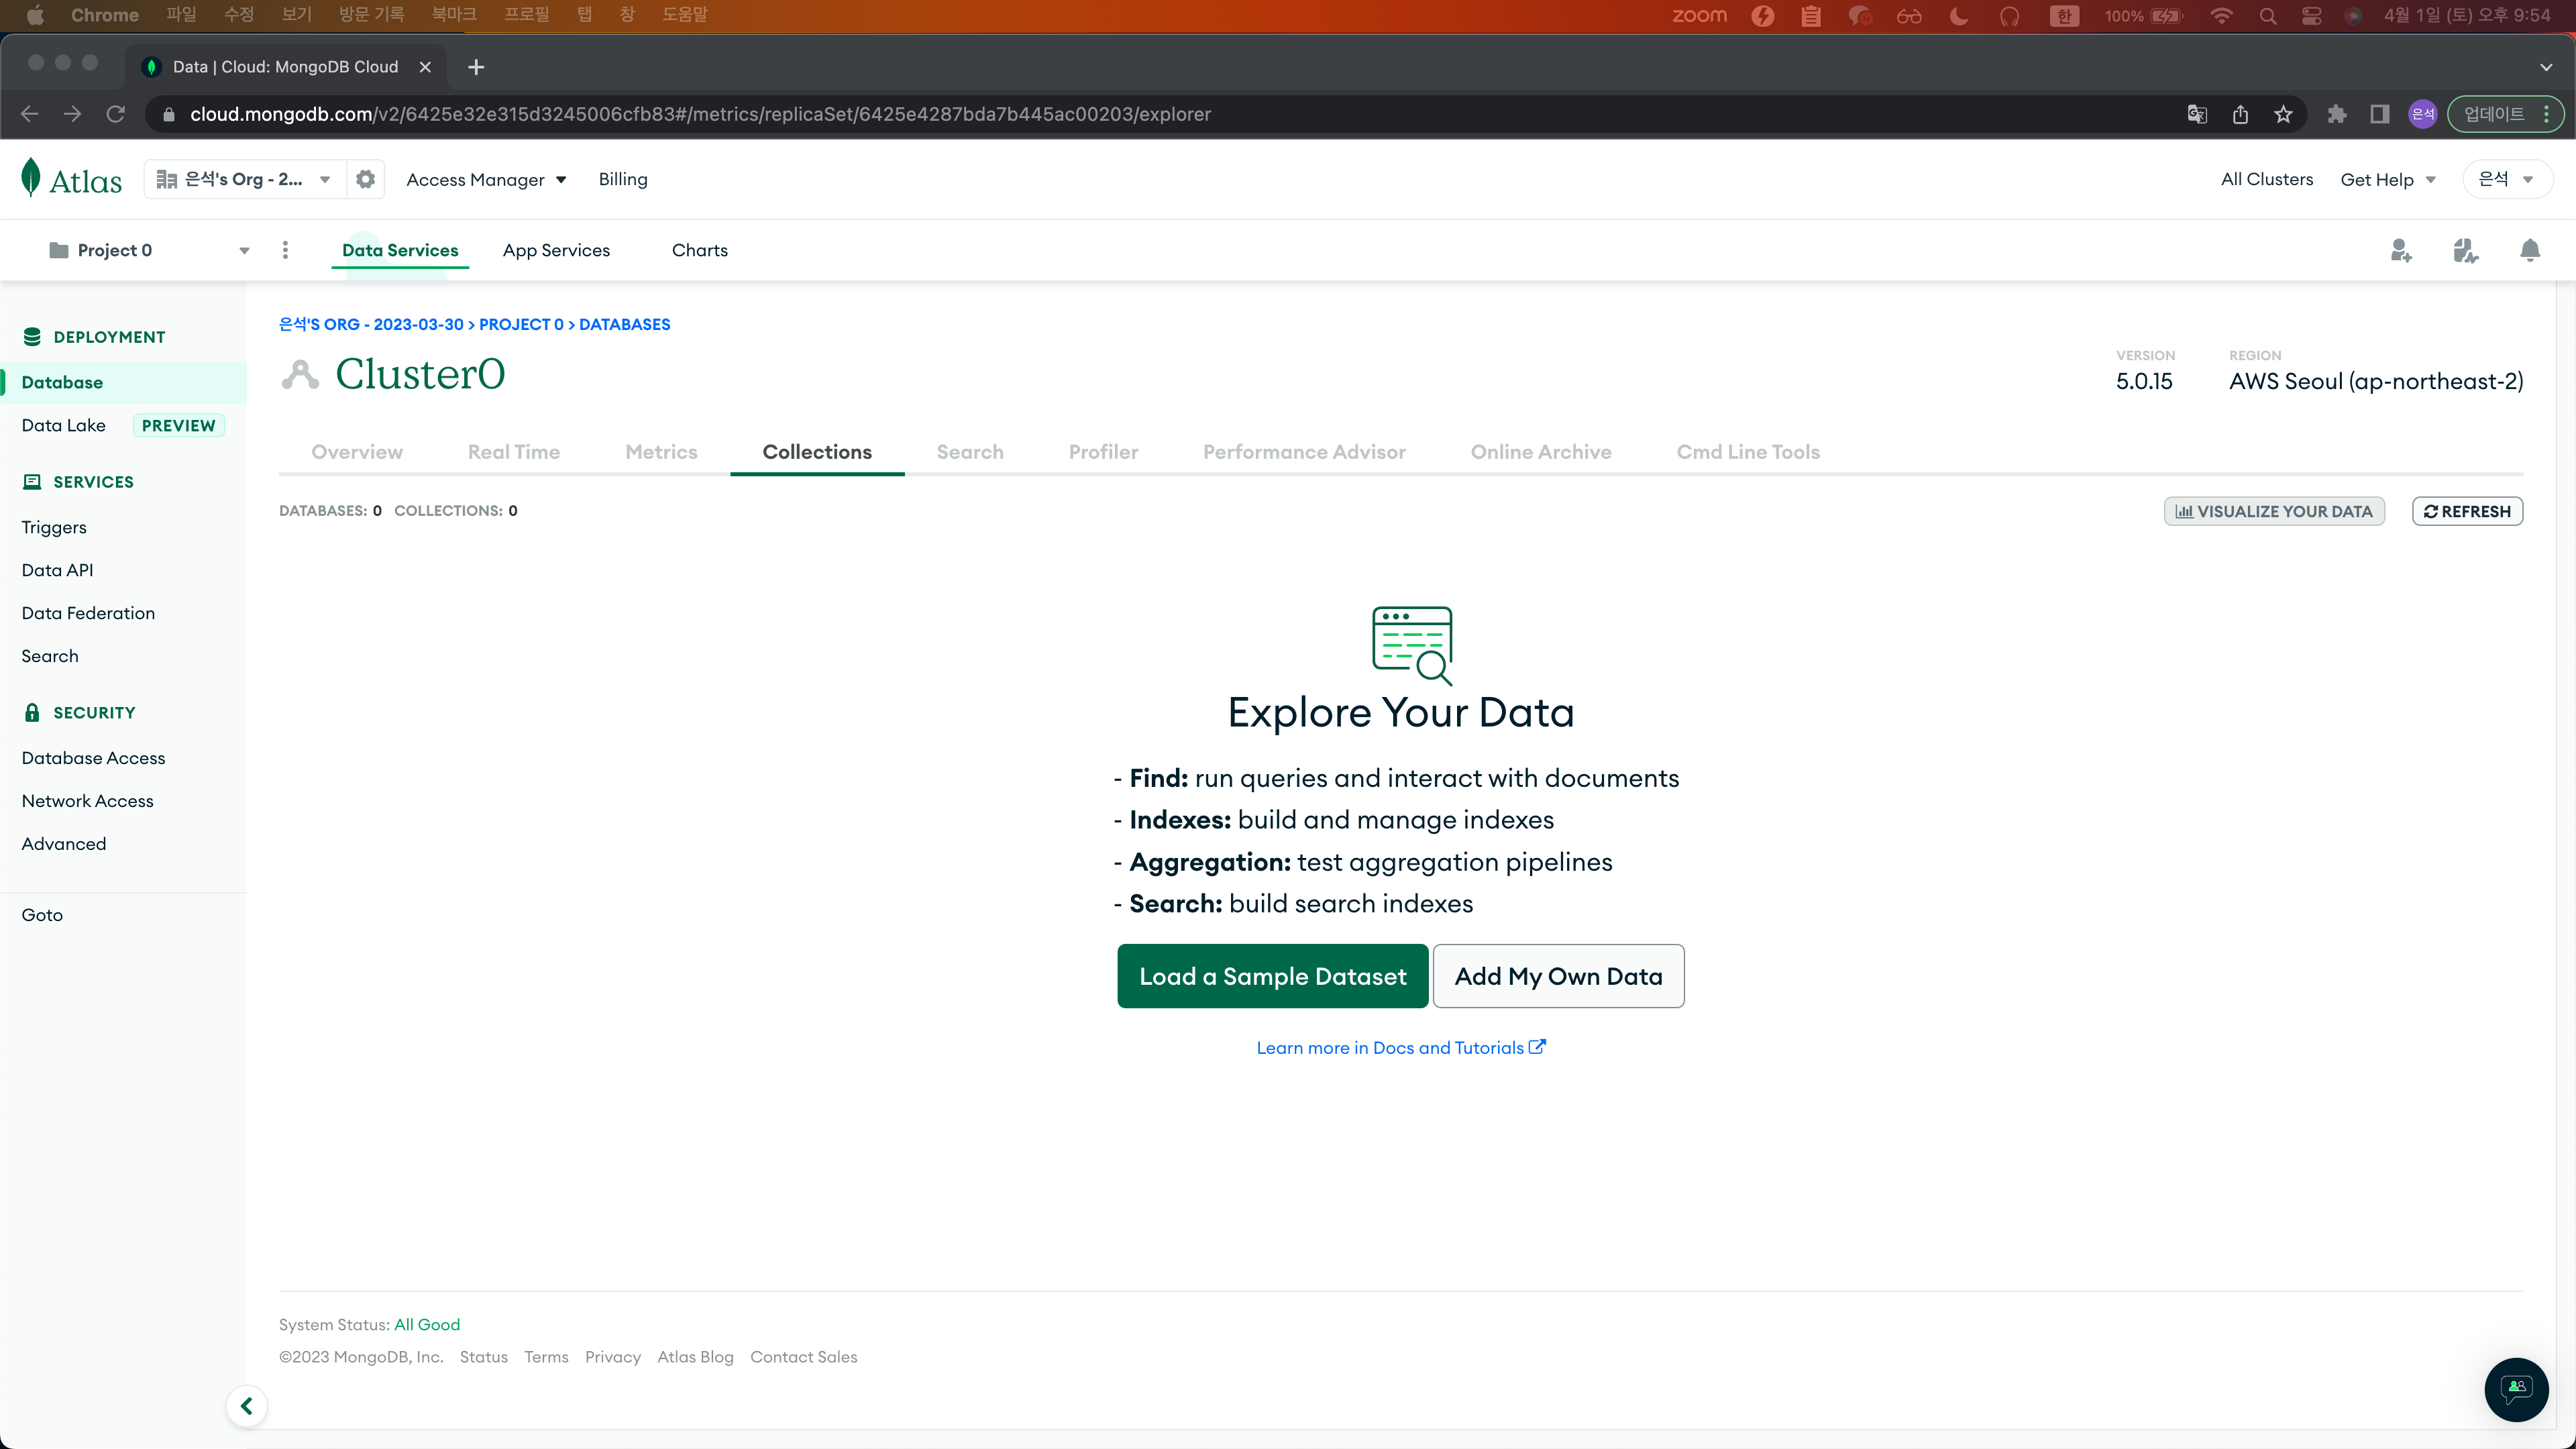Click the All Good system status link
The image size is (2576, 1449).
pos(427,1324)
